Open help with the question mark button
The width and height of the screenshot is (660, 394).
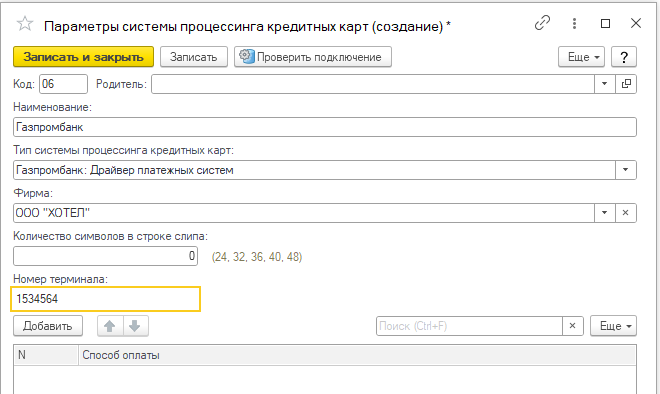624,57
